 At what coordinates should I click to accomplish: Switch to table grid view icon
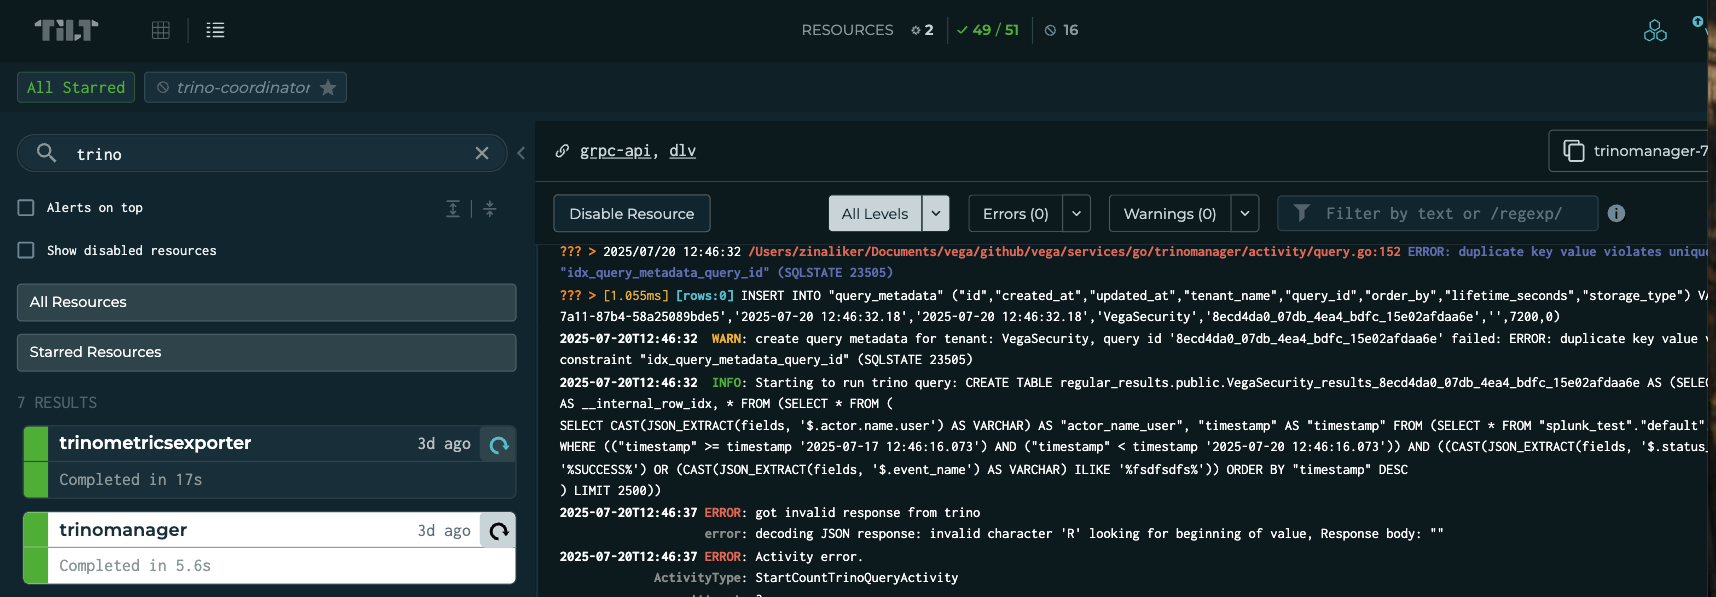pyautogui.click(x=161, y=30)
